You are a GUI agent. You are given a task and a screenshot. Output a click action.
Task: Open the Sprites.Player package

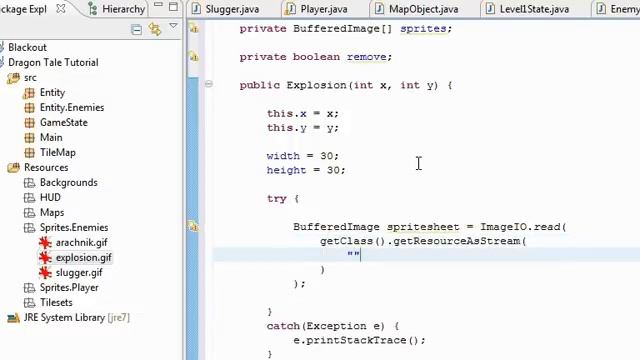pos(69,288)
